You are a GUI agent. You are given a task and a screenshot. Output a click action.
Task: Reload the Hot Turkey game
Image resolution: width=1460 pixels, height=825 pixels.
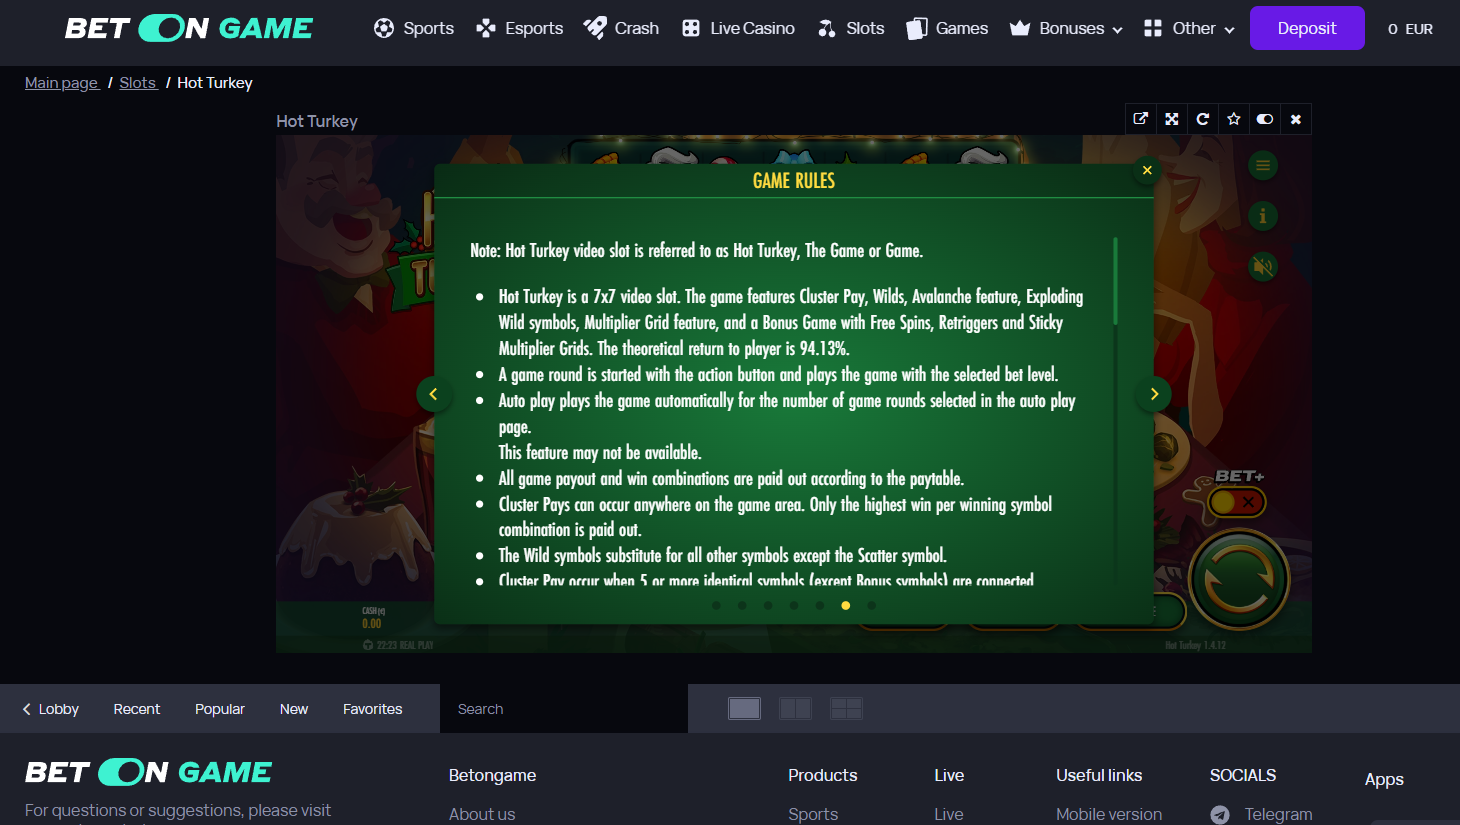pyautogui.click(x=1203, y=119)
